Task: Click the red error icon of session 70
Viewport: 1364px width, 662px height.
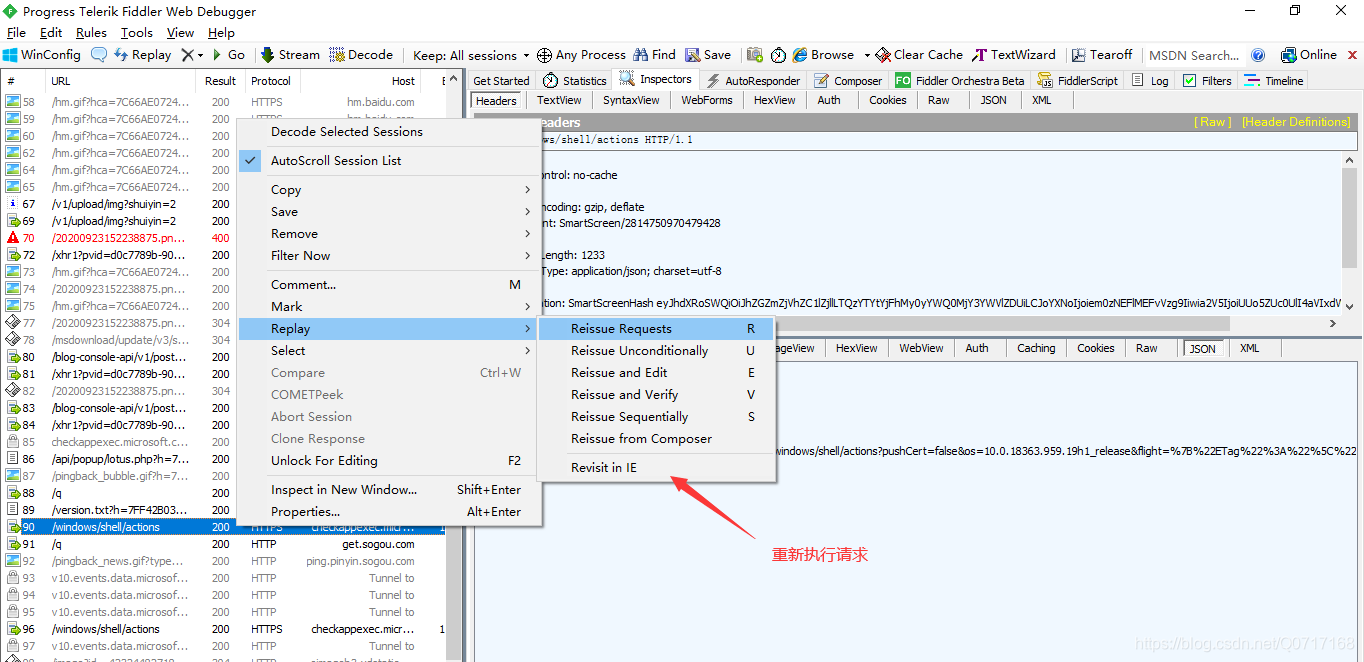Action: pyautogui.click(x=13, y=238)
